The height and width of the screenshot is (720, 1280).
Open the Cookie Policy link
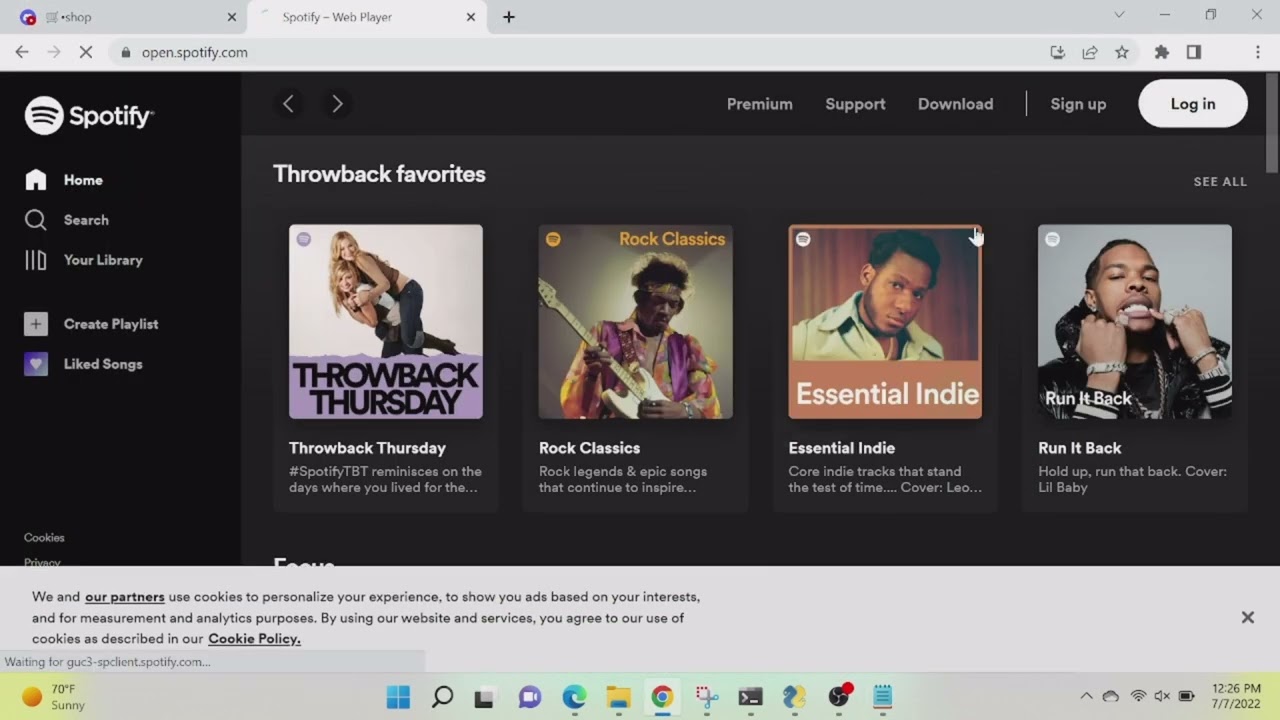[x=254, y=639]
